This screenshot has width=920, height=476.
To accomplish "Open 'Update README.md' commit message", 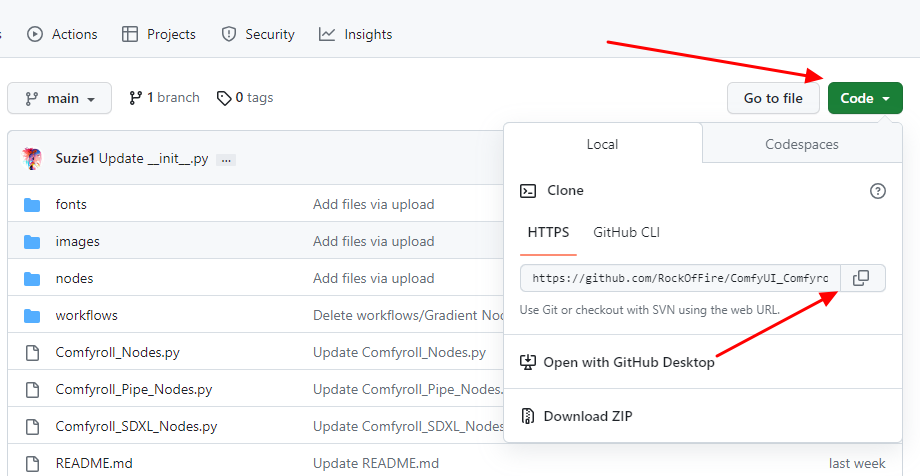I will pos(376,463).
